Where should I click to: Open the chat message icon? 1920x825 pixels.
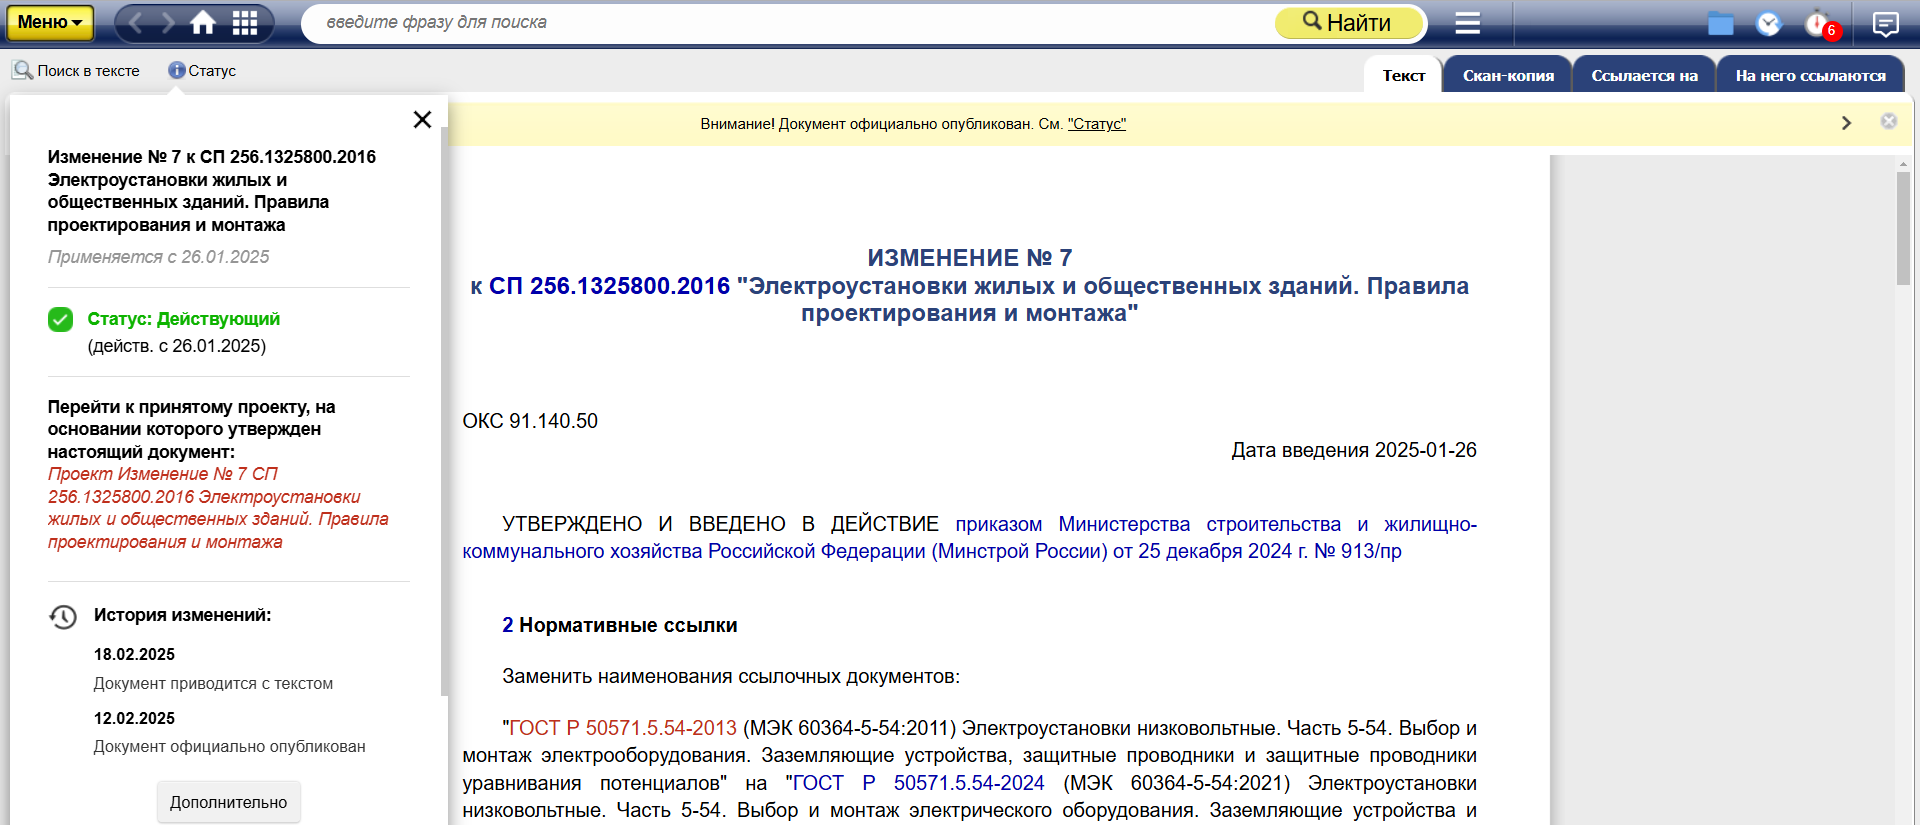[1885, 23]
